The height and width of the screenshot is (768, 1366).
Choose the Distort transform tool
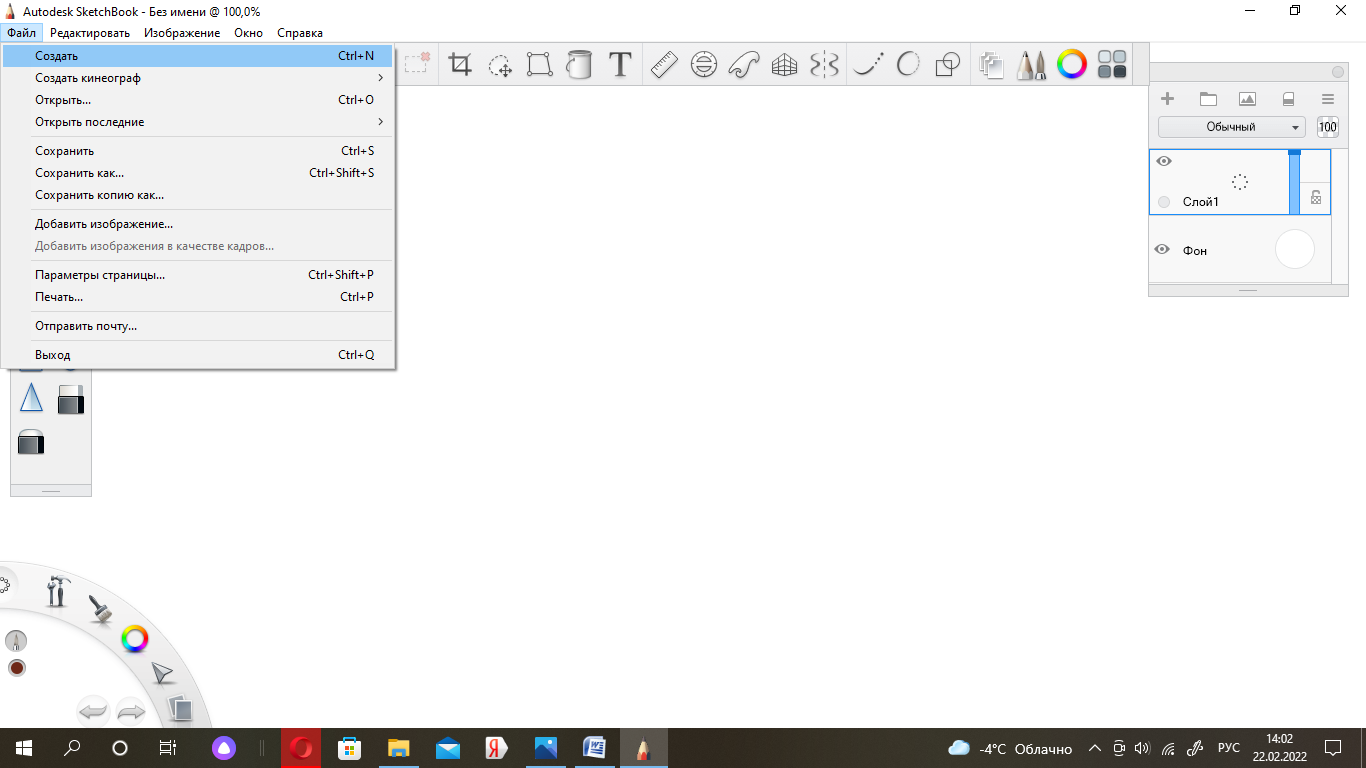pos(540,65)
